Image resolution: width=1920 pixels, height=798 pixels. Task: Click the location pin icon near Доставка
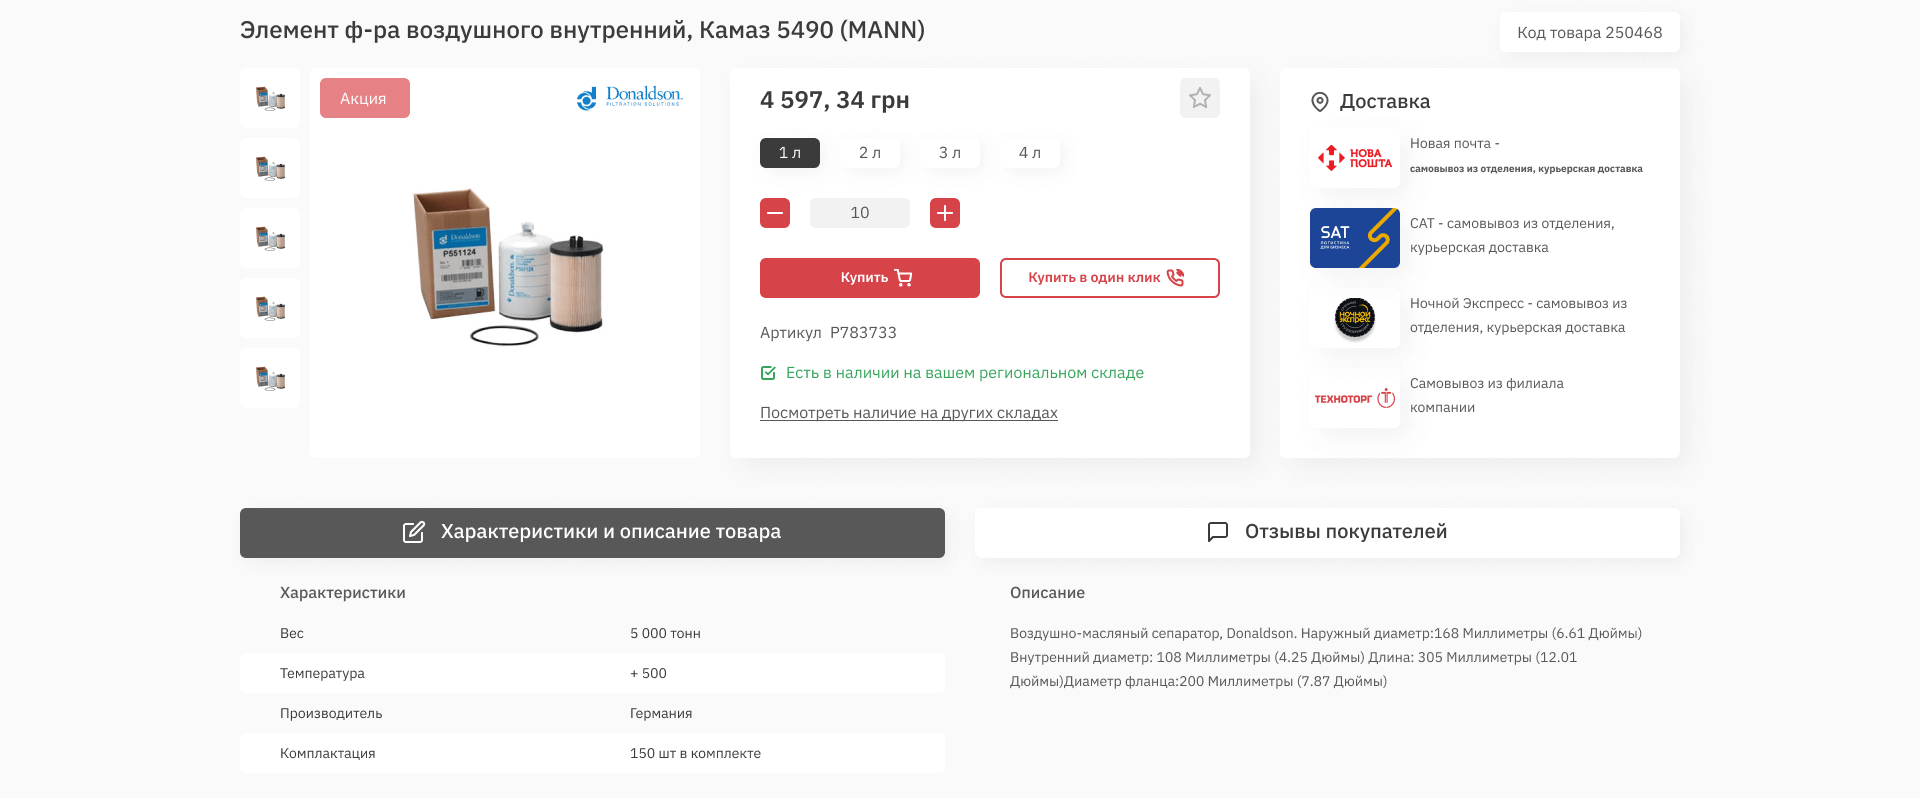[1320, 101]
